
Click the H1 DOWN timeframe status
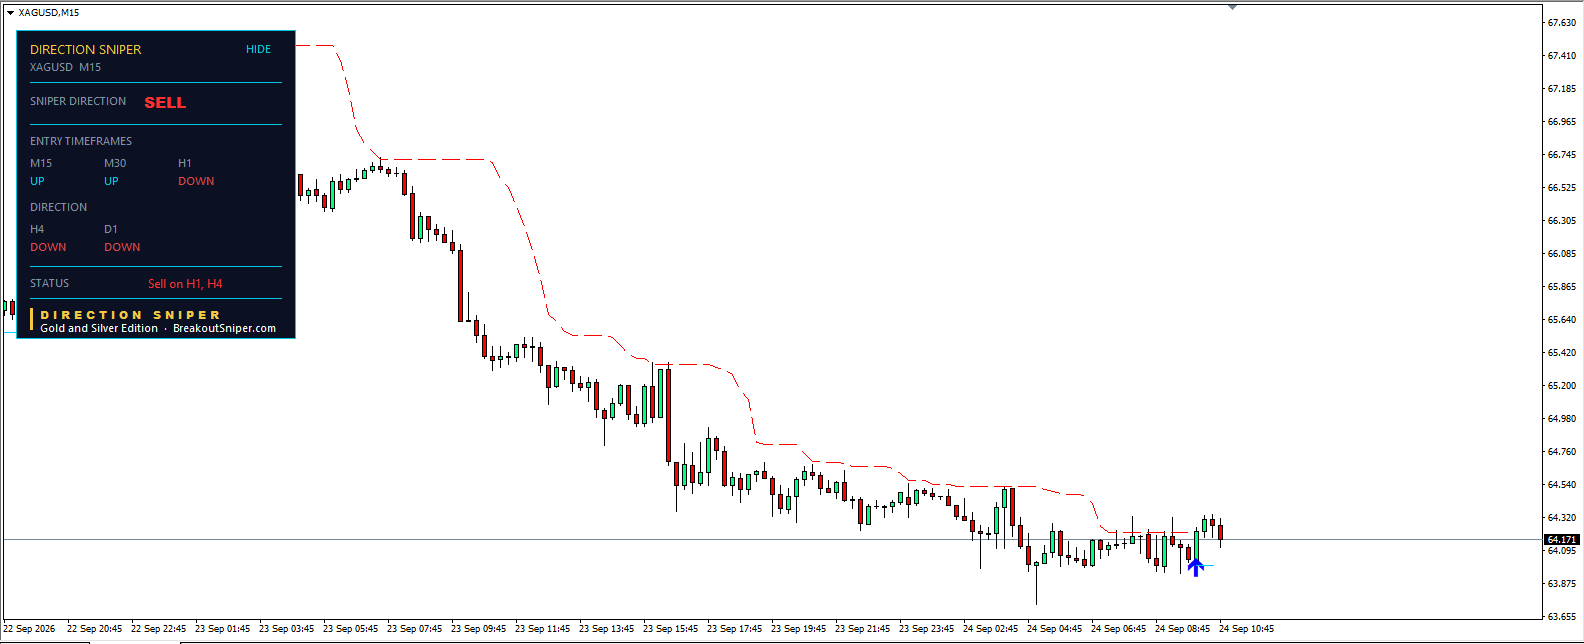tap(196, 181)
